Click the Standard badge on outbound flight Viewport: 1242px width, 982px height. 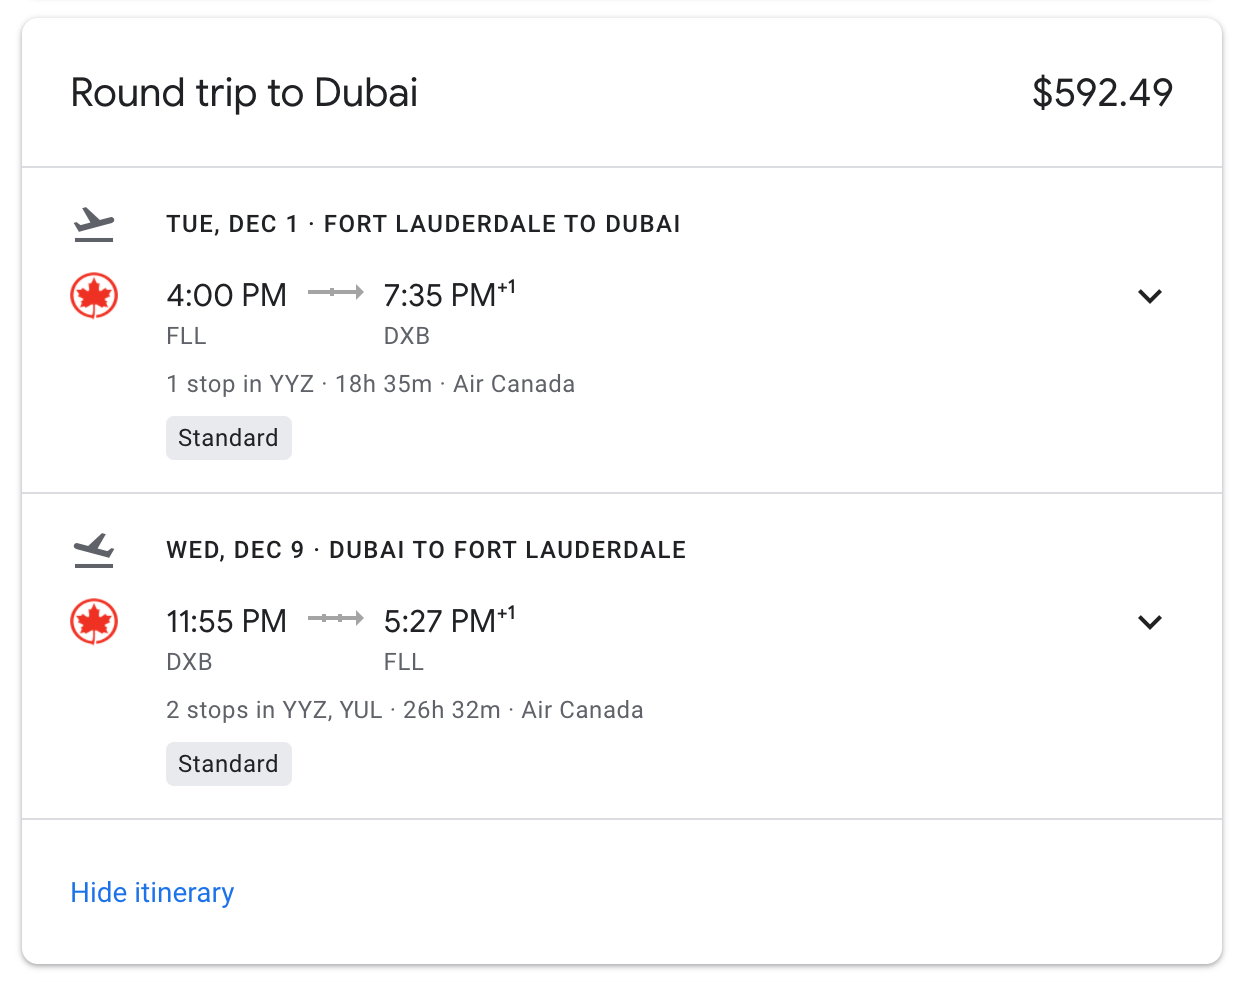[x=228, y=438]
